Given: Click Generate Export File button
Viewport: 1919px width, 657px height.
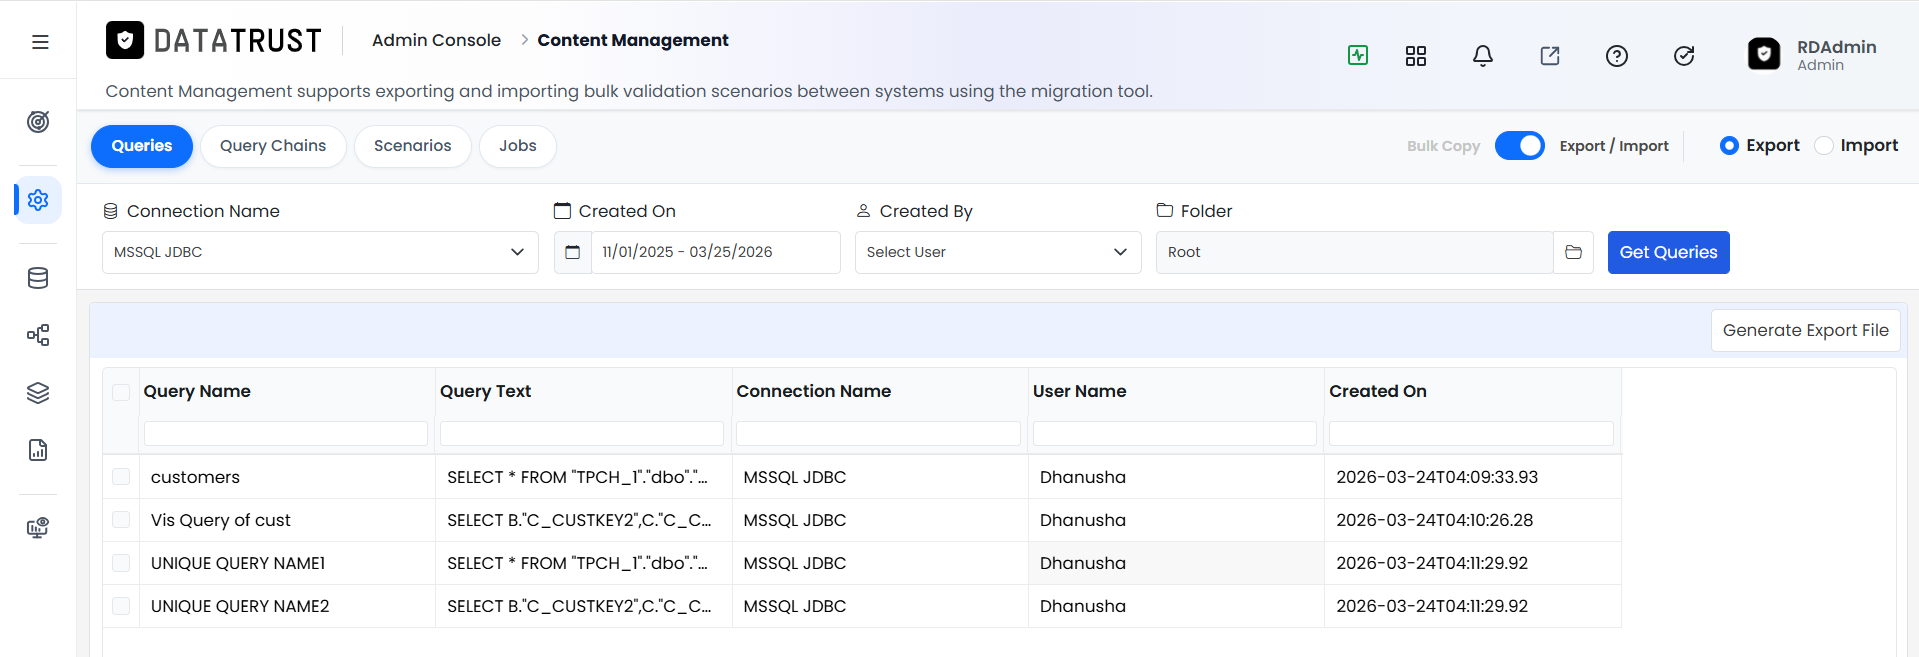Looking at the screenshot, I should pyautogui.click(x=1805, y=330).
